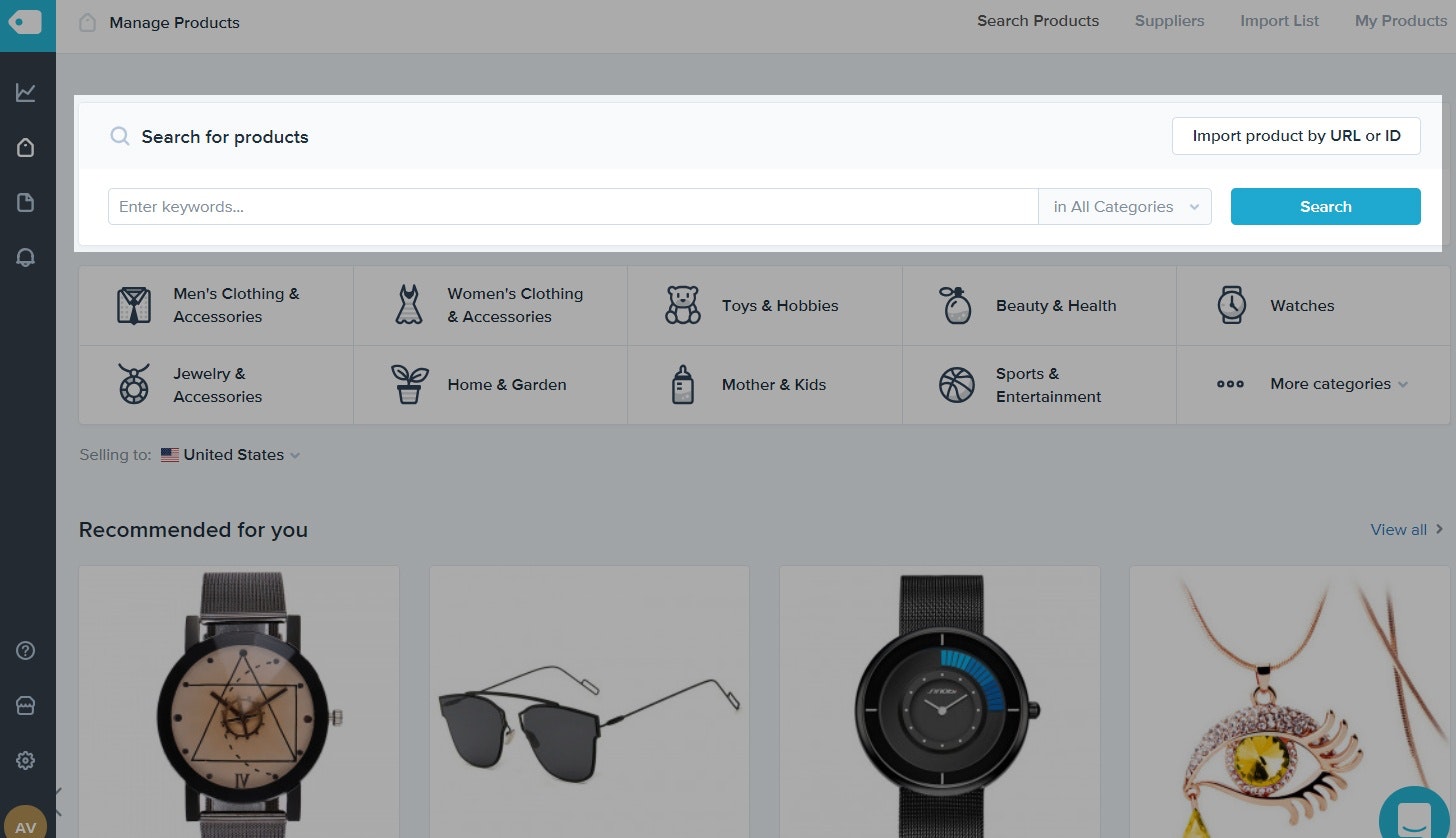Switch to the Suppliers tab
Viewport: 1456px width, 838px height.
[1169, 21]
